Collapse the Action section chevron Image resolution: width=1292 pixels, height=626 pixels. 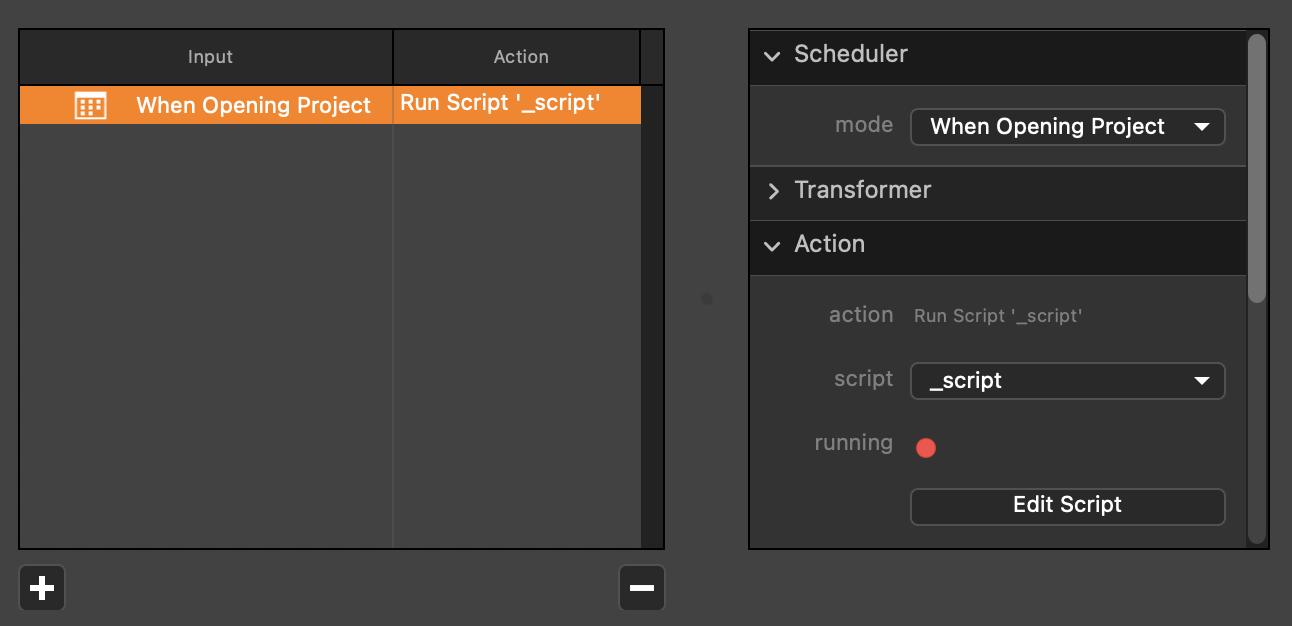772,246
